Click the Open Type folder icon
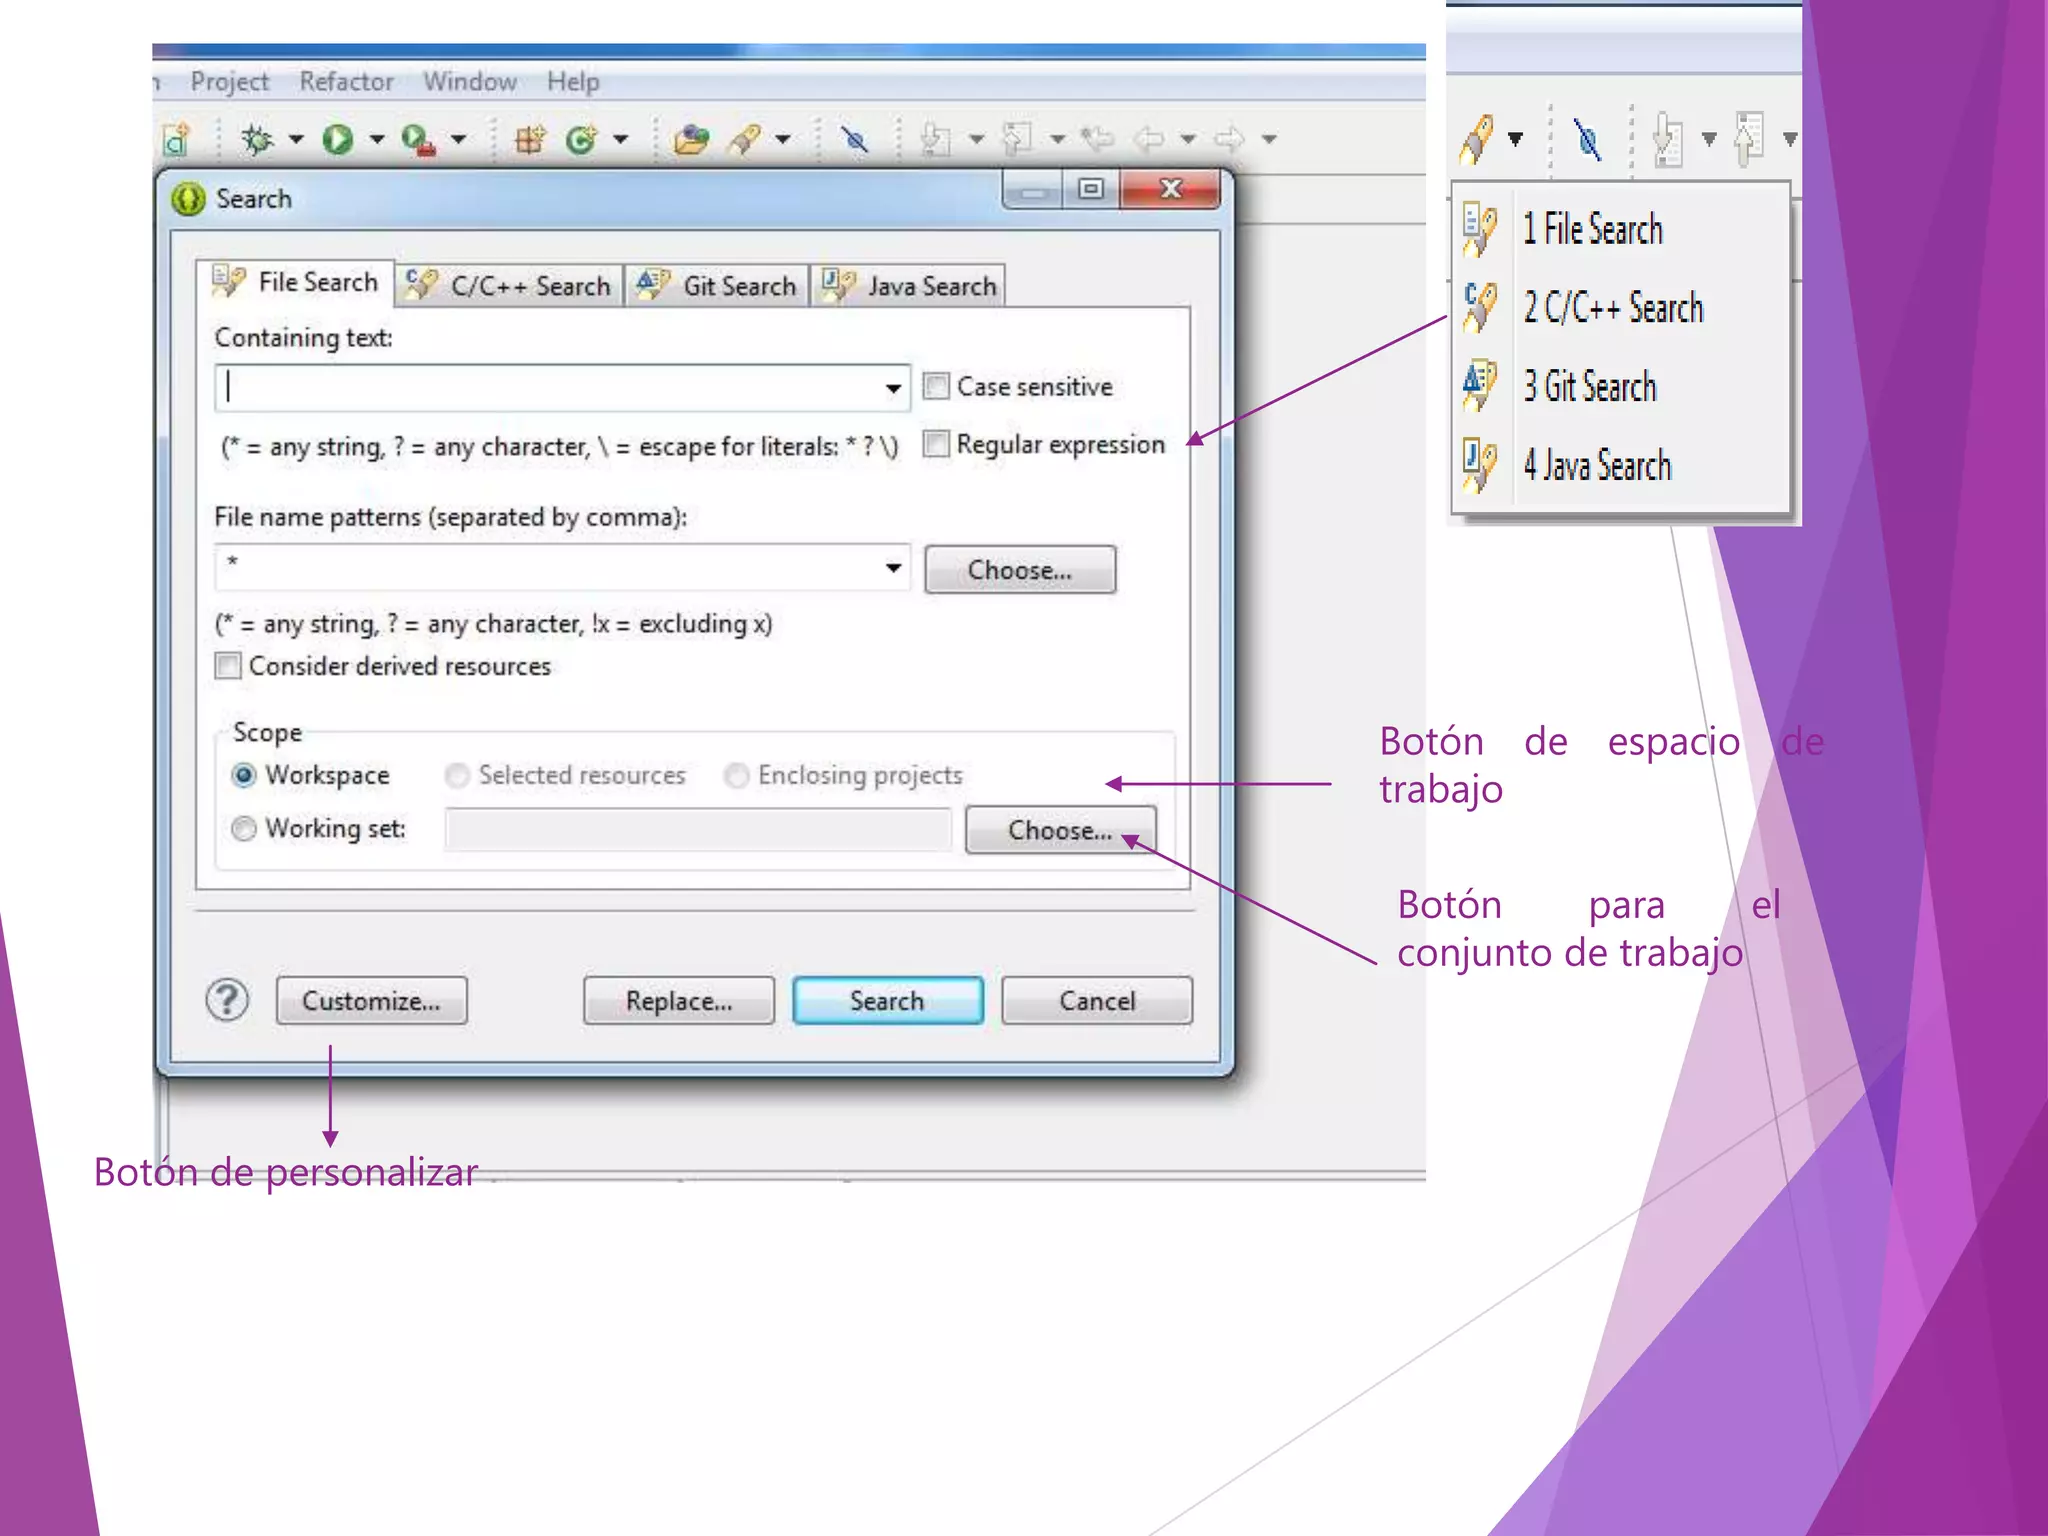 (690, 139)
